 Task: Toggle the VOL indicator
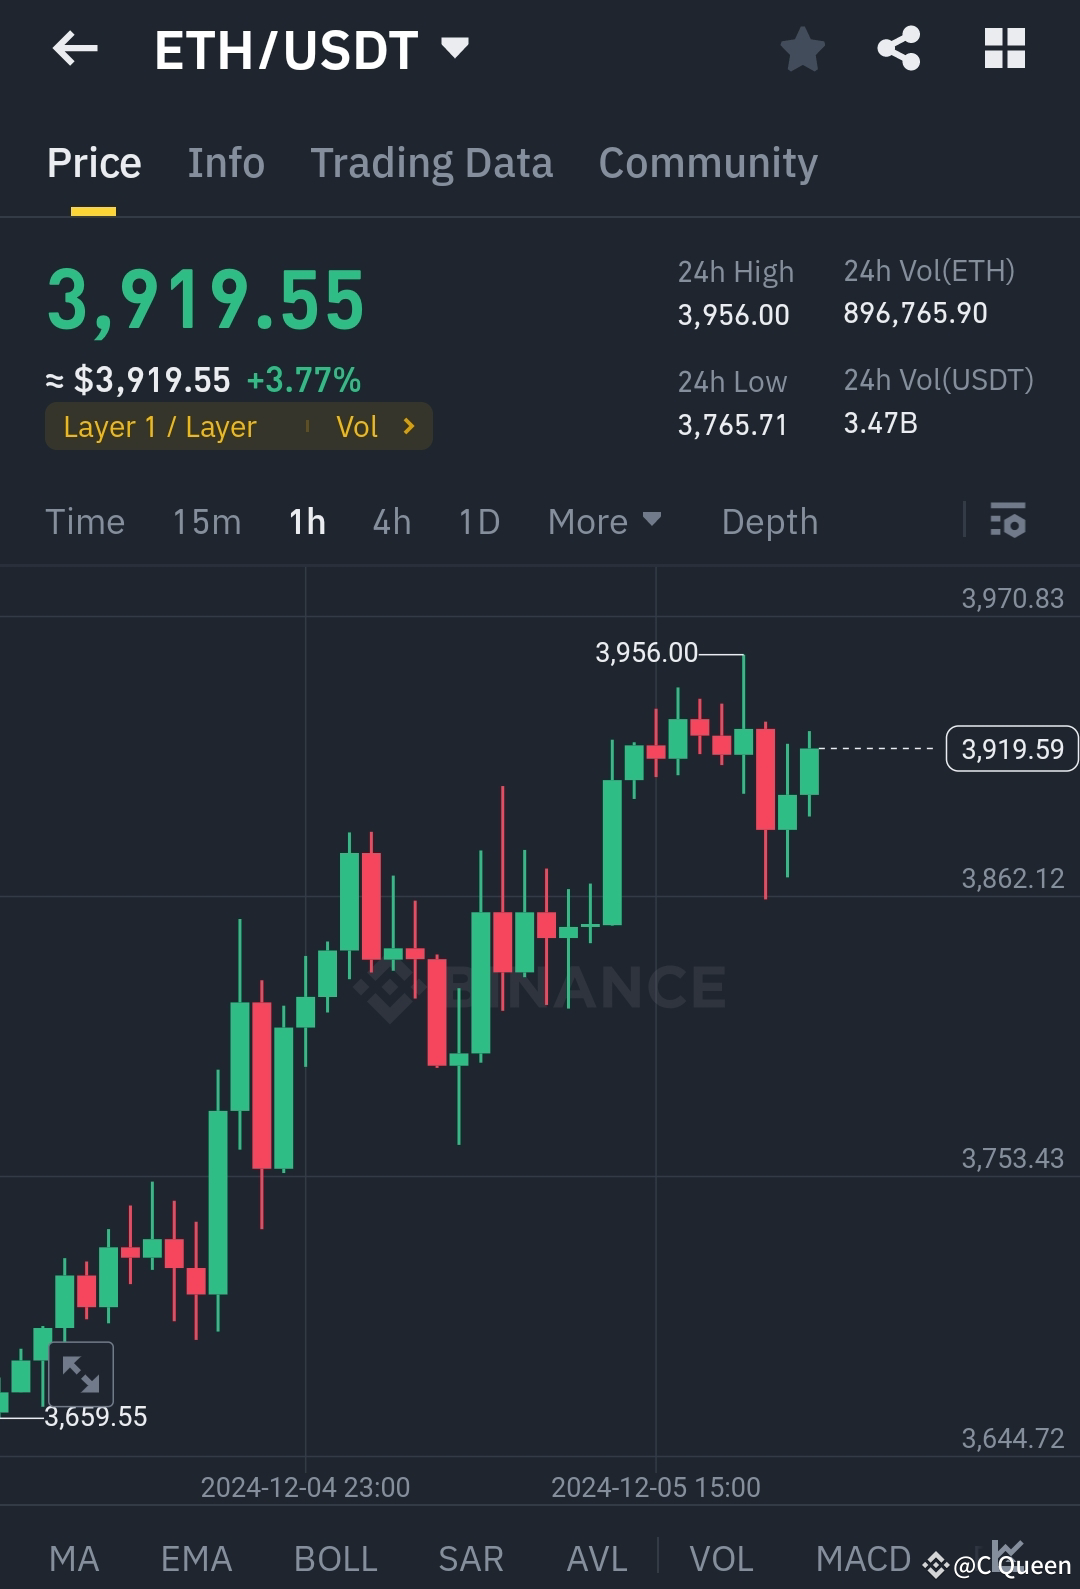pos(723,1557)
